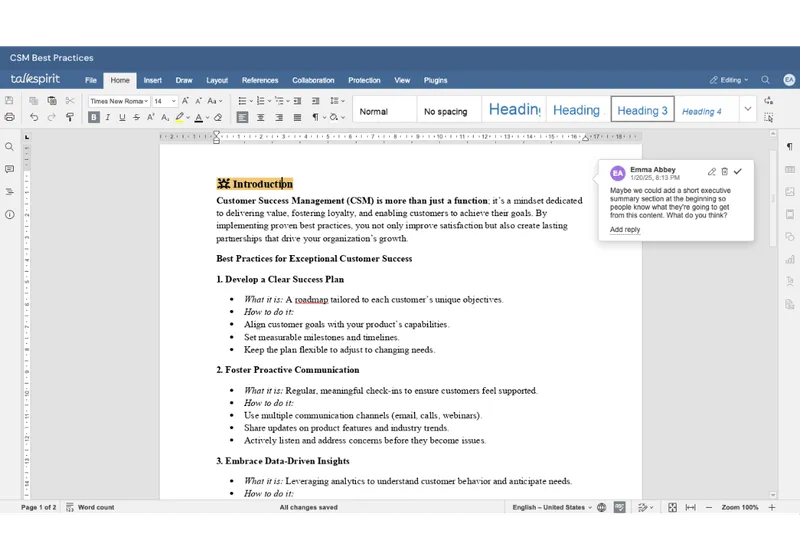The height and width of the screenshot is (560, 800).
Task: Open image settings in right sidebar
Action: coord(789,192)
